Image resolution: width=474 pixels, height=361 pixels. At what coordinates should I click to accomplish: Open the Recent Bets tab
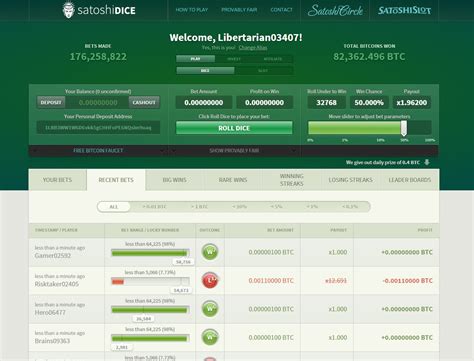116,180
